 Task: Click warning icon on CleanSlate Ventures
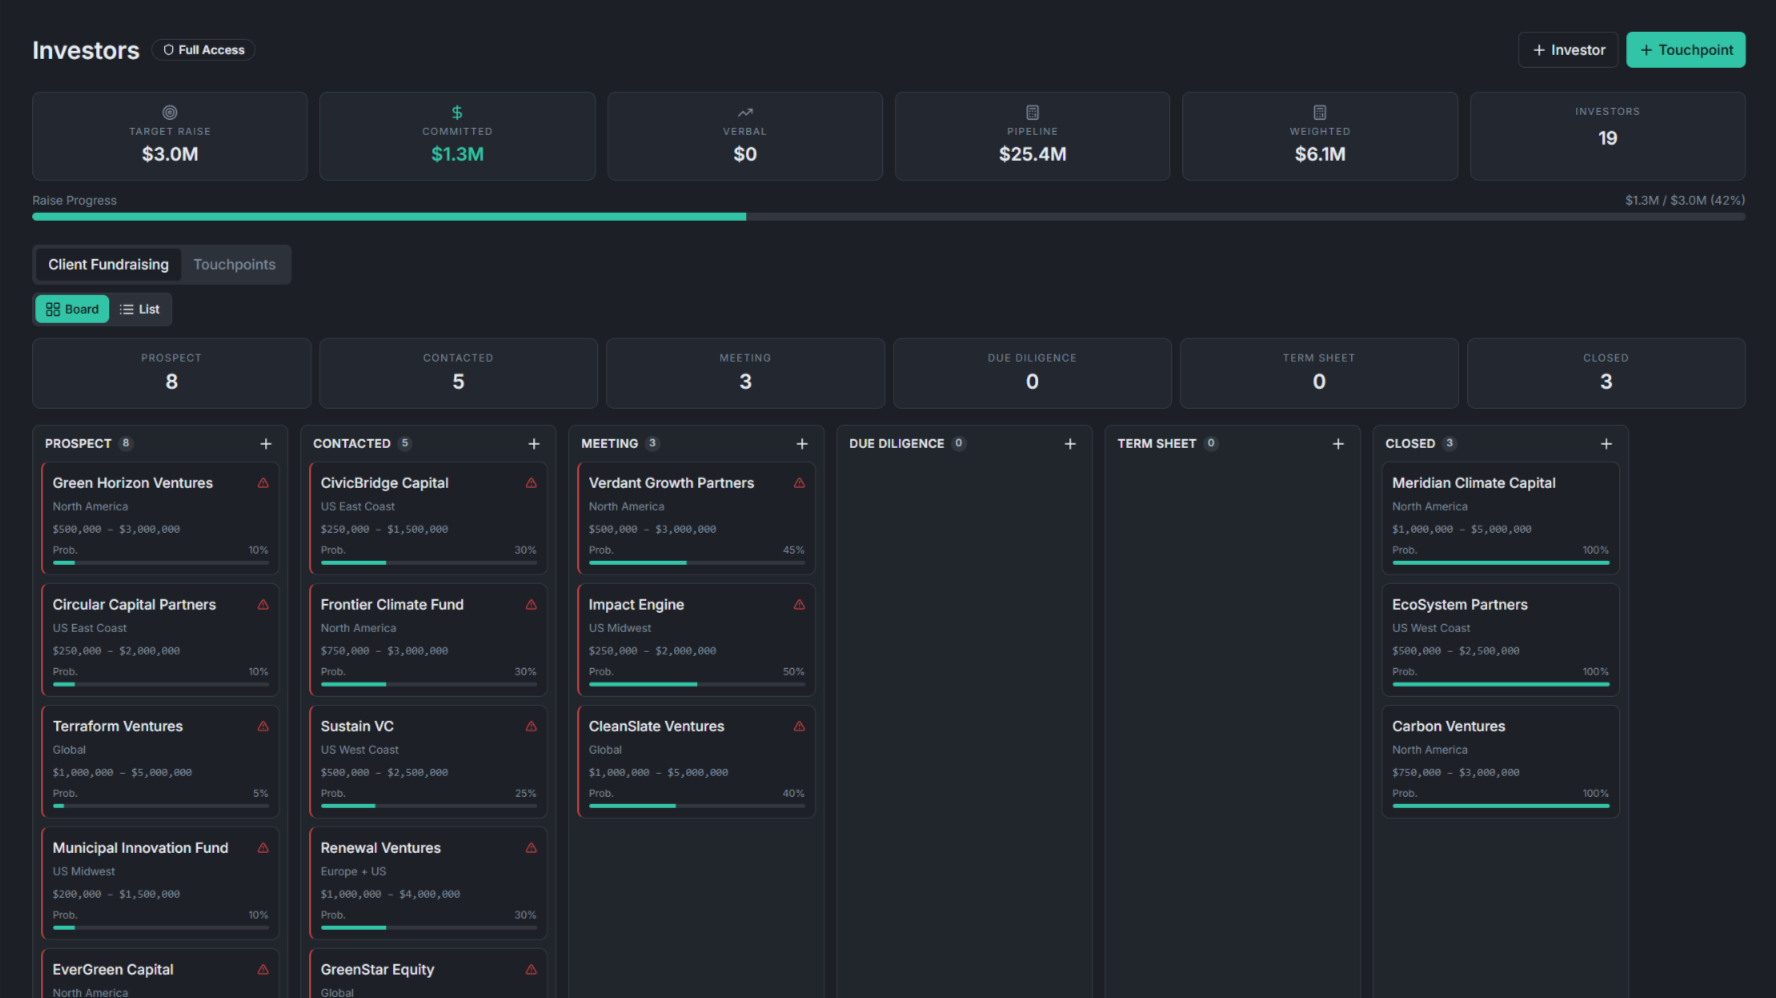point(799,727)
